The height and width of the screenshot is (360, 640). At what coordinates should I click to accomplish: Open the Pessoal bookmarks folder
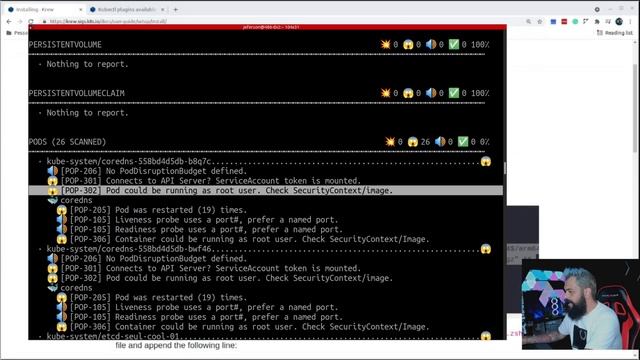point(17,33)
